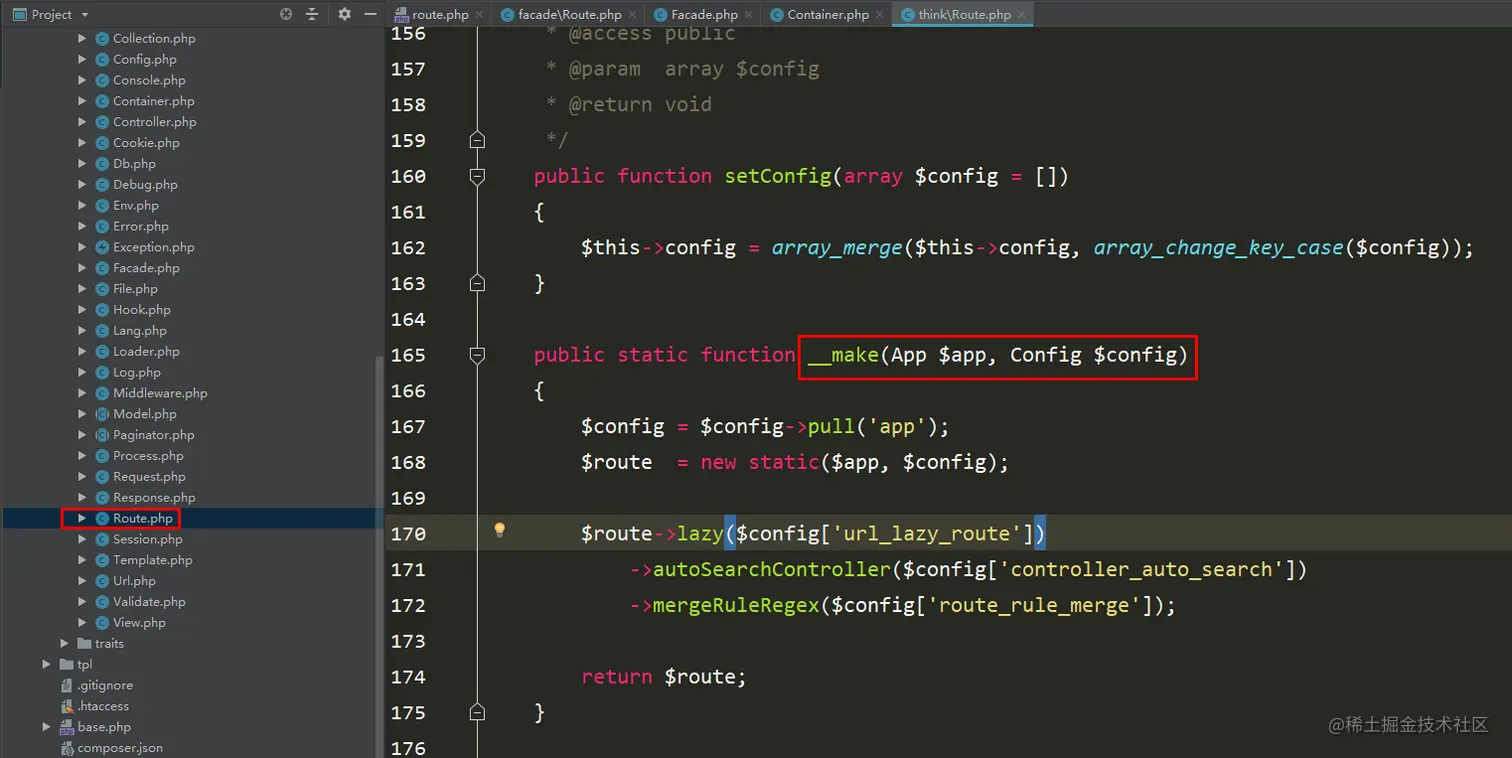The width and height of the screenshot is (1512, 758).
Task: Click the Hook.php class icon
Action: 102,310
